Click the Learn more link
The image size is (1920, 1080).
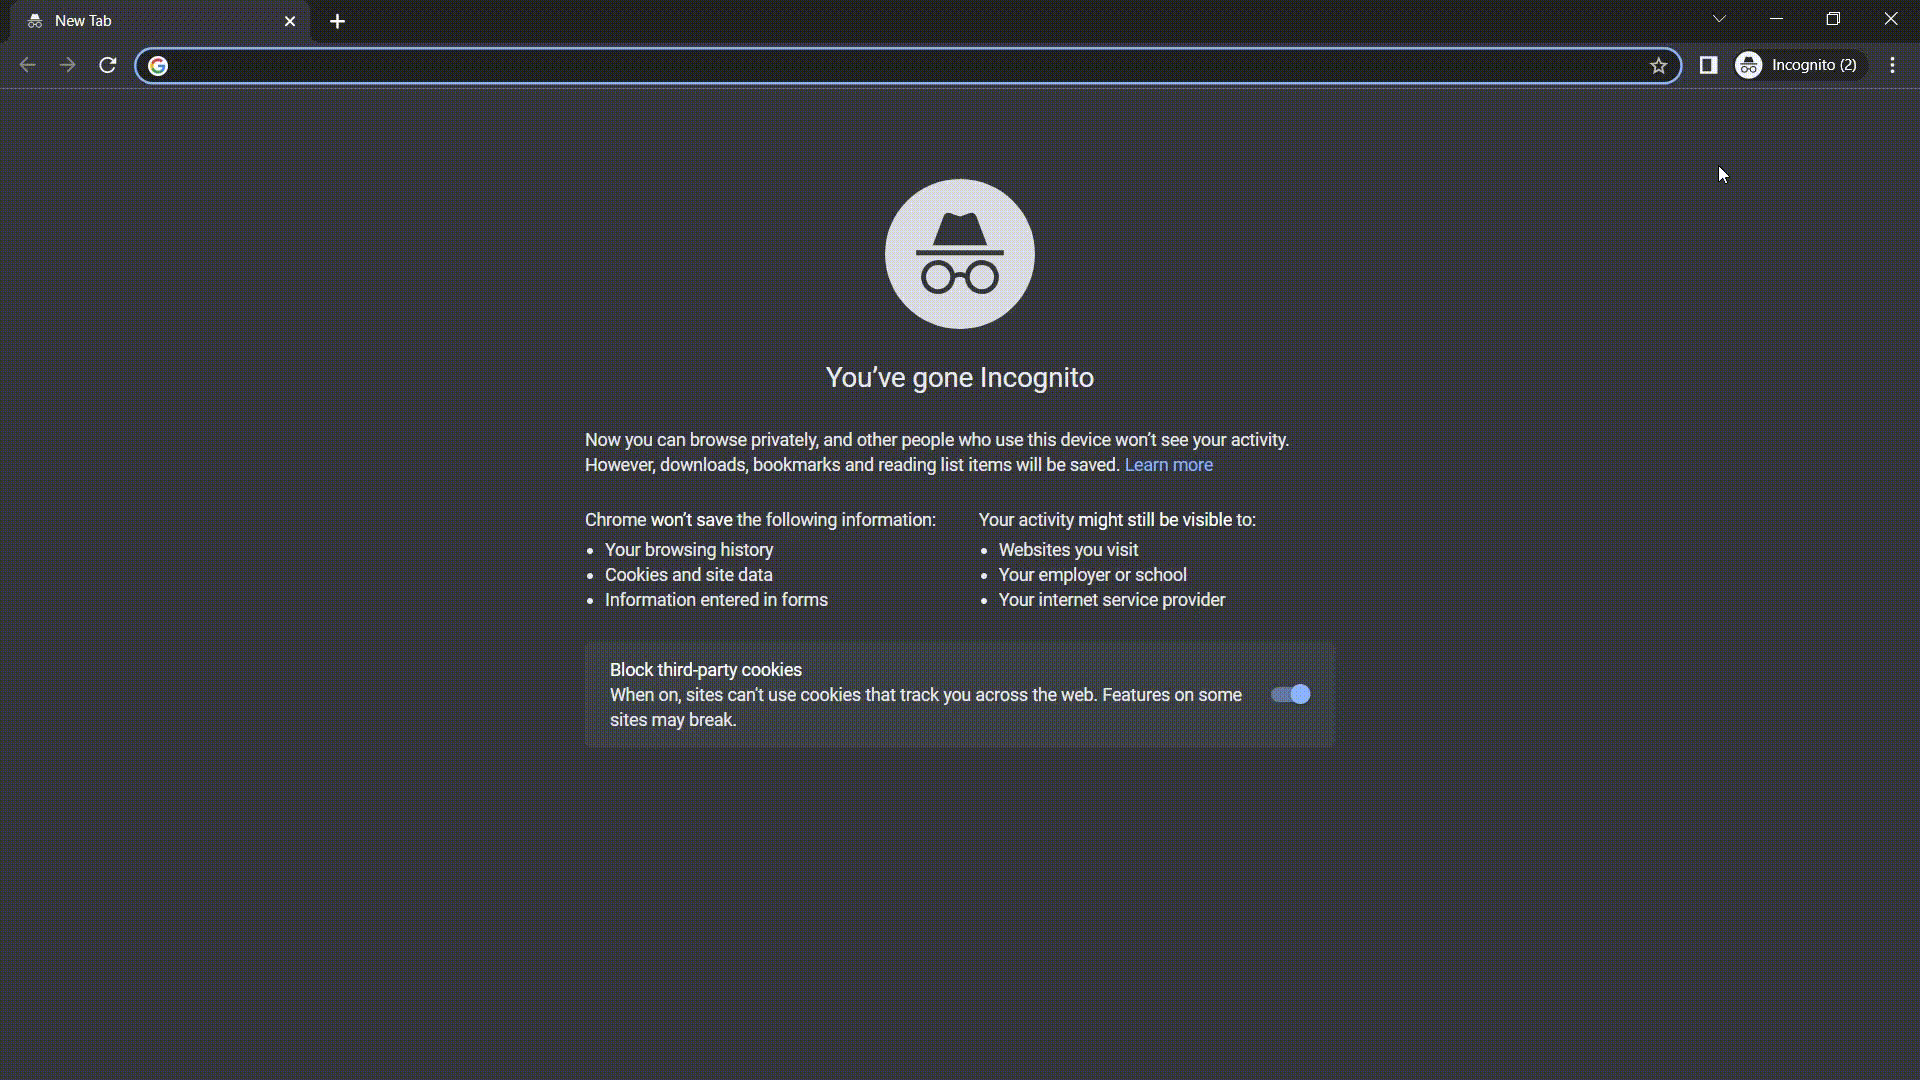[x=1168, y=464]
